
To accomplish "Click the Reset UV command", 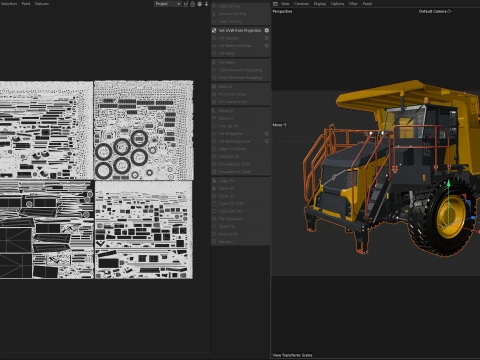I will click(x=240, y=196).
